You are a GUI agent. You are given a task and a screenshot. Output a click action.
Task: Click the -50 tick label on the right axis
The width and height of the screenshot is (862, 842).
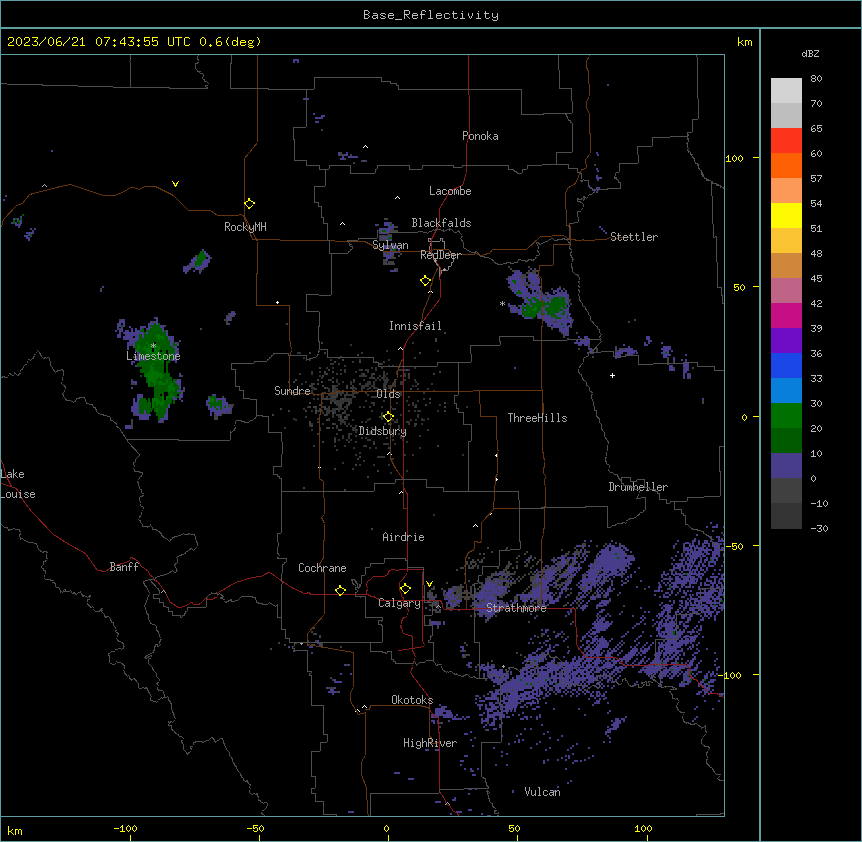tap(734, 546)
